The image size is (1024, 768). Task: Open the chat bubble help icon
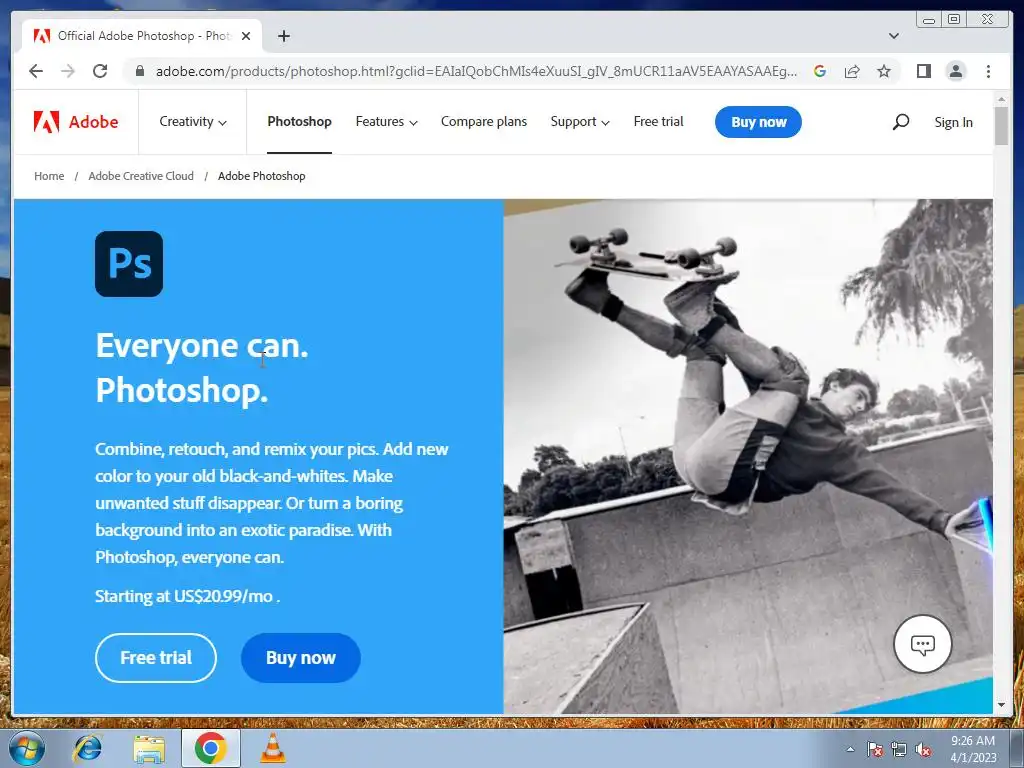922,644
